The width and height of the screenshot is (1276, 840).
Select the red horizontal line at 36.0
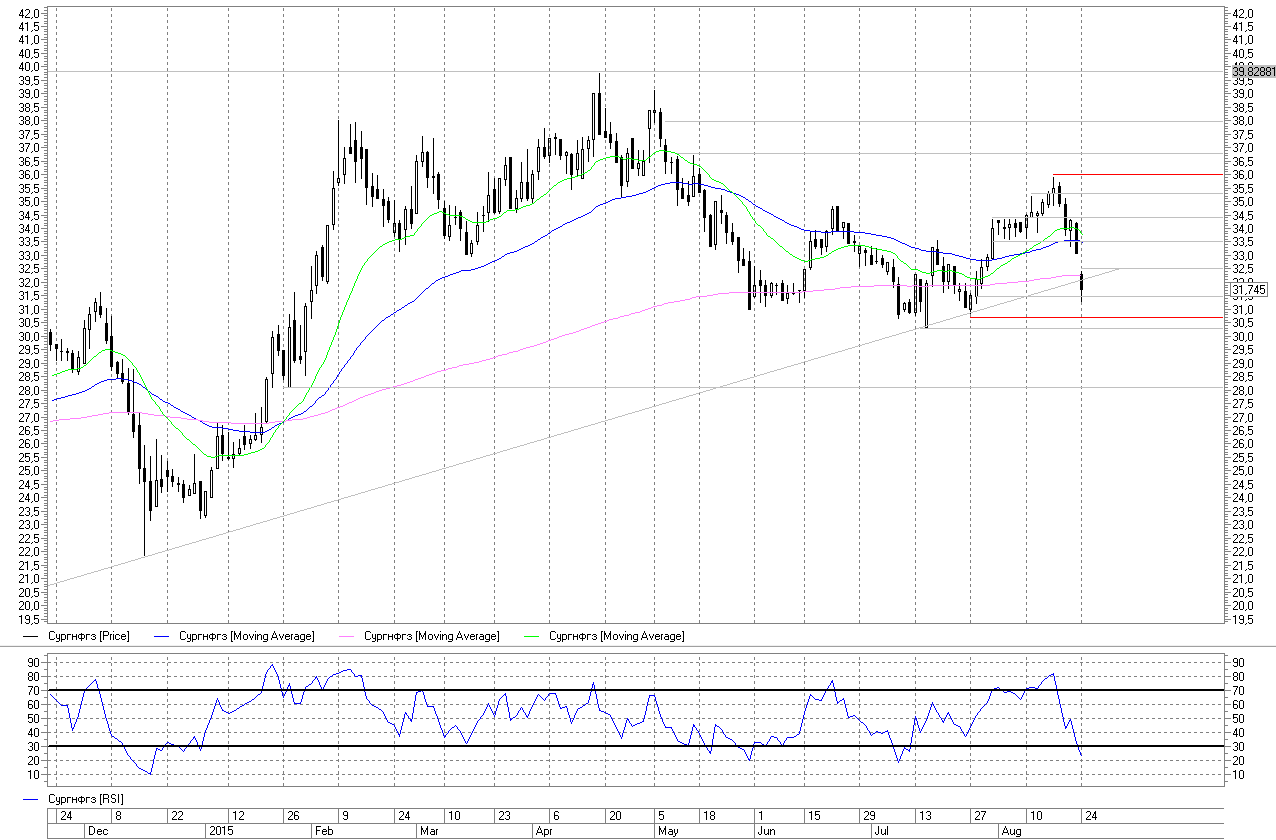pyautogui.click(x=1140, y=174)
